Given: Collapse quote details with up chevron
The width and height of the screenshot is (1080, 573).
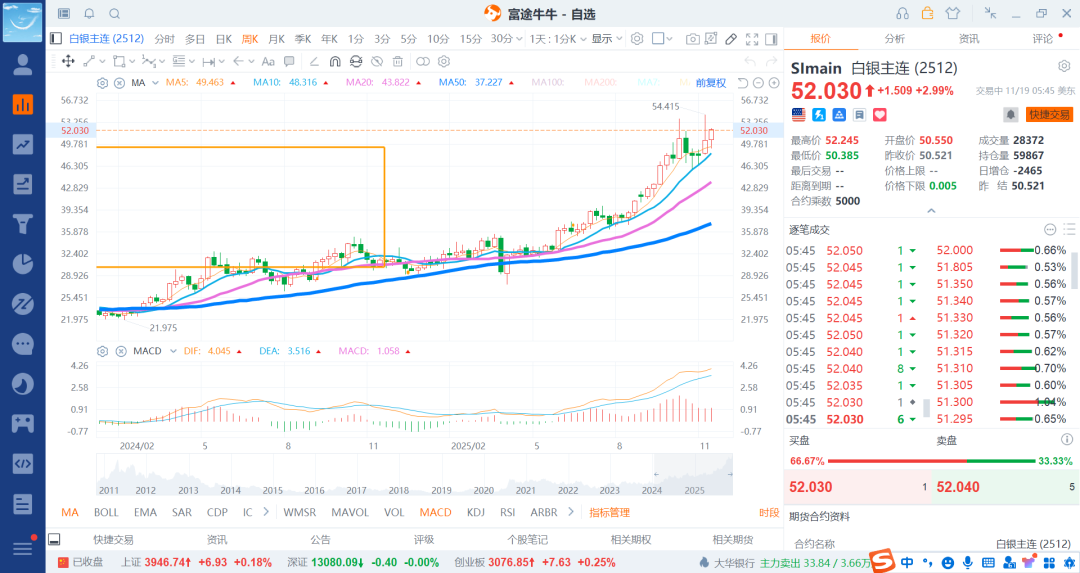Looking at the screenshot, I should coord(931,211).
